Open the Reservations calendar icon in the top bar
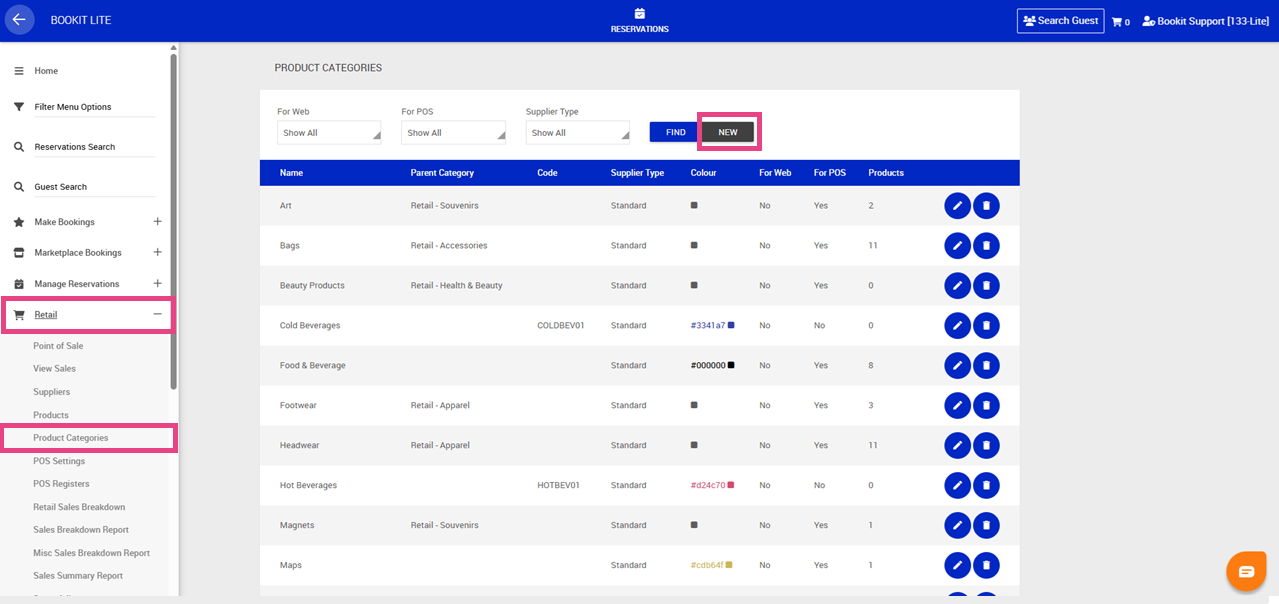 (x=640, y=13)
